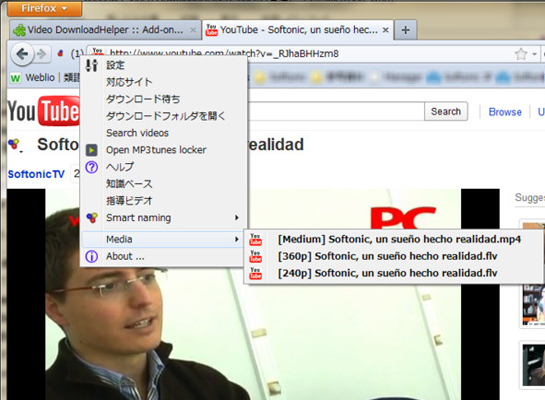Image resolution: width=545 pixels, height=400 pixels.
Task: Select 知識ベース menu entry
Action: click(163, 183)
